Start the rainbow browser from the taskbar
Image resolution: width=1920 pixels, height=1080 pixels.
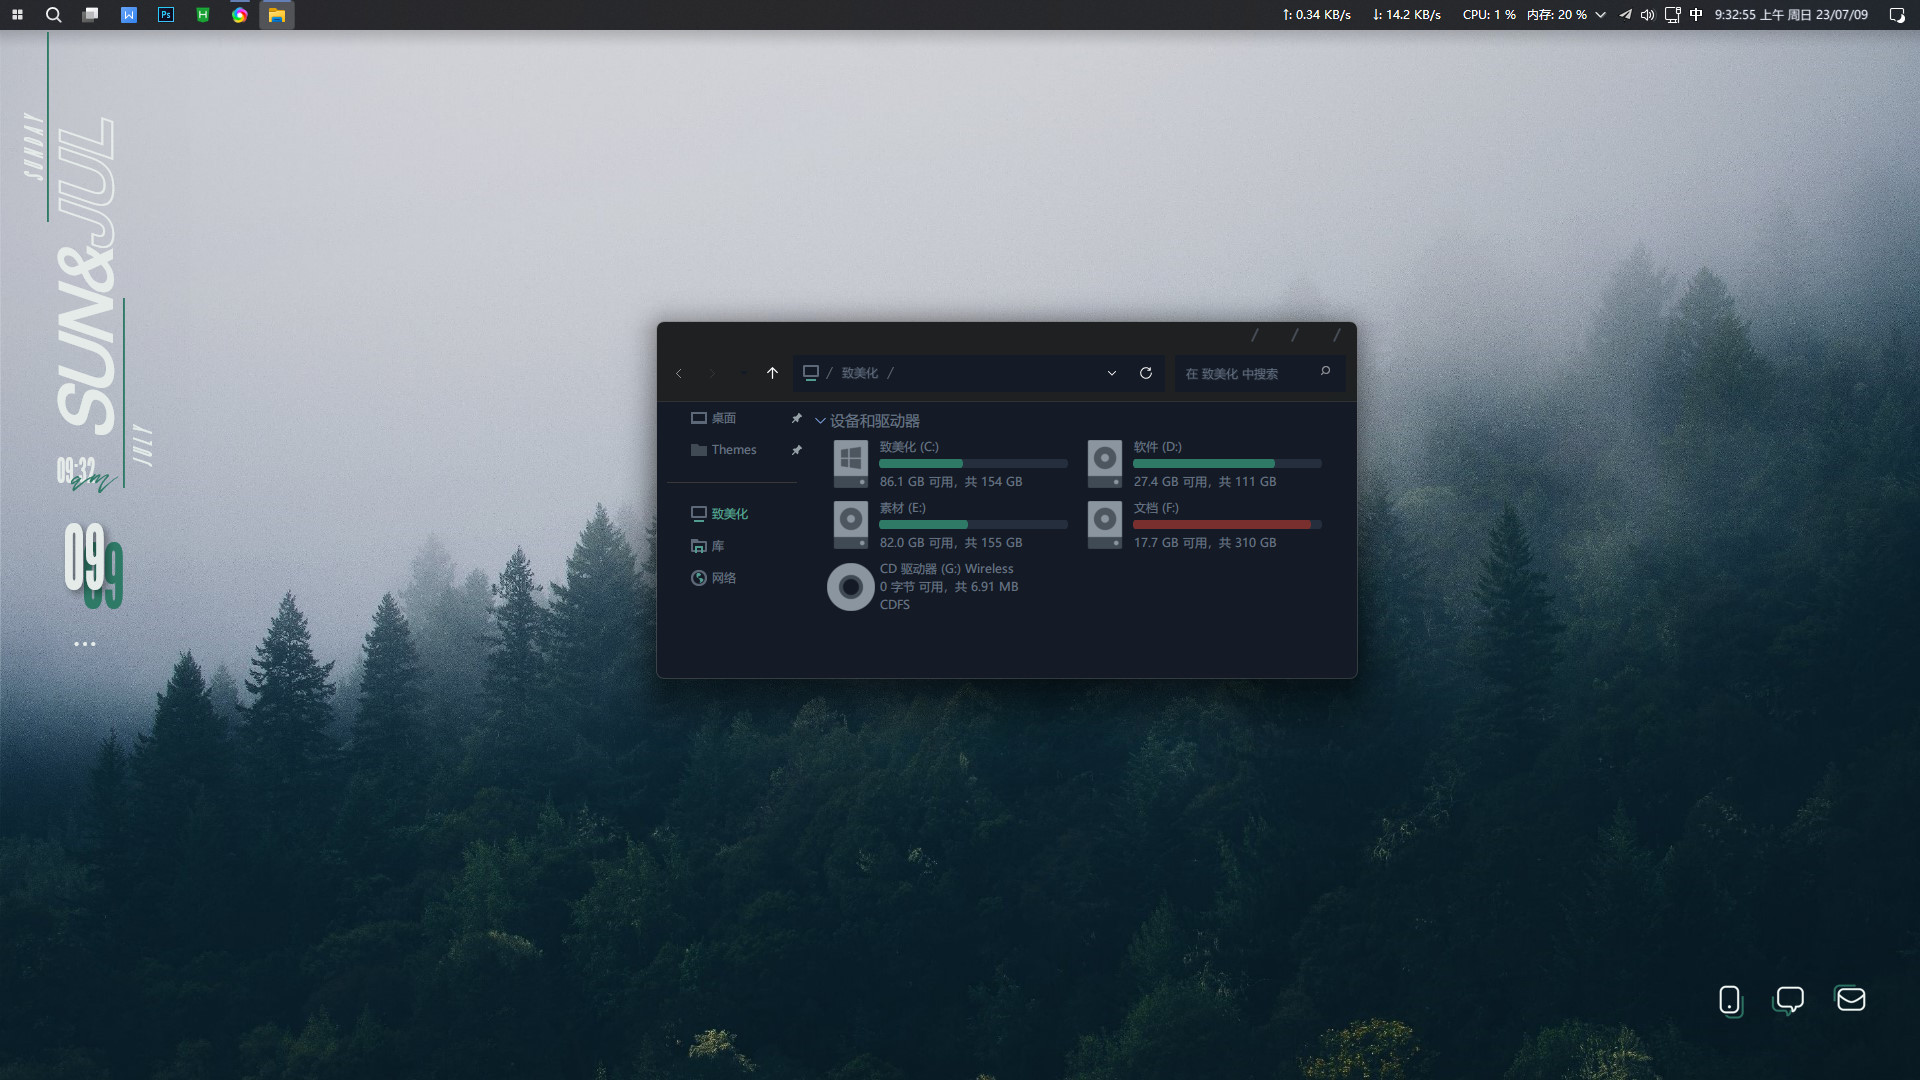[x=239, y=15]
